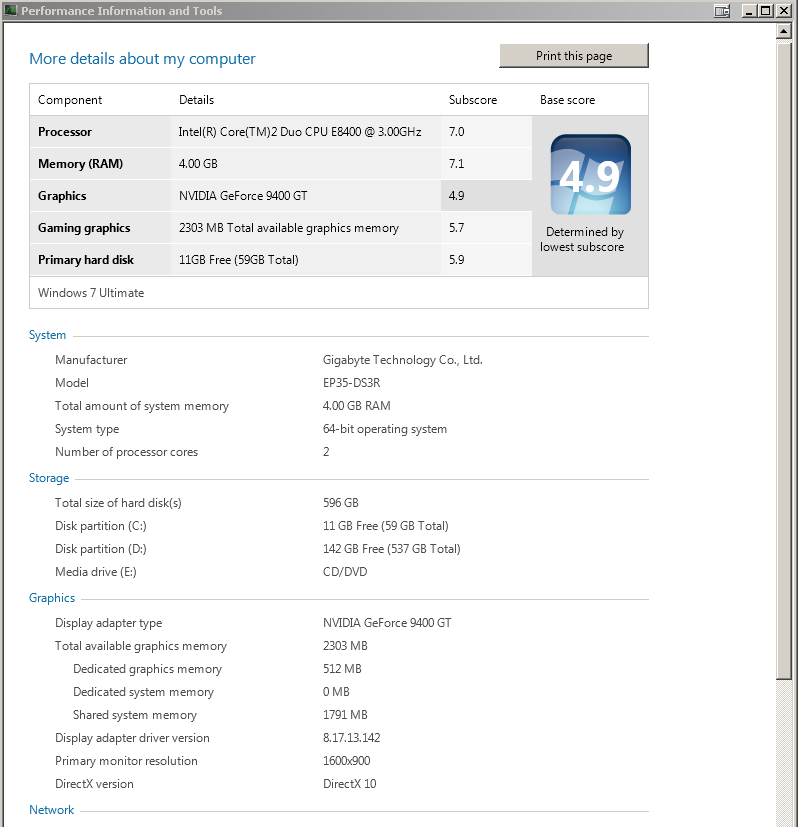Click the title bar panel icon beside minimize

pyautogui.click(x=722, y=11)
